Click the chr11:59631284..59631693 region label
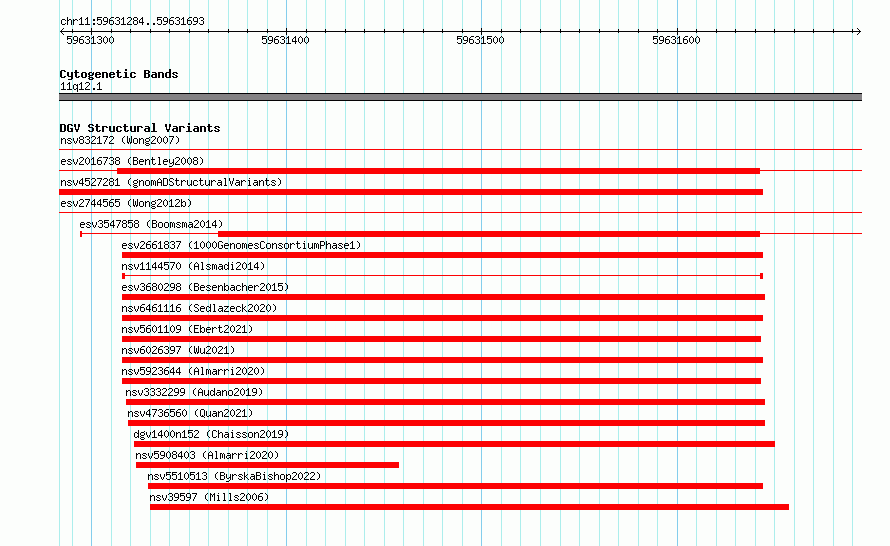The height and width of the screenshot is (546, 890). [x=132, y=22]
